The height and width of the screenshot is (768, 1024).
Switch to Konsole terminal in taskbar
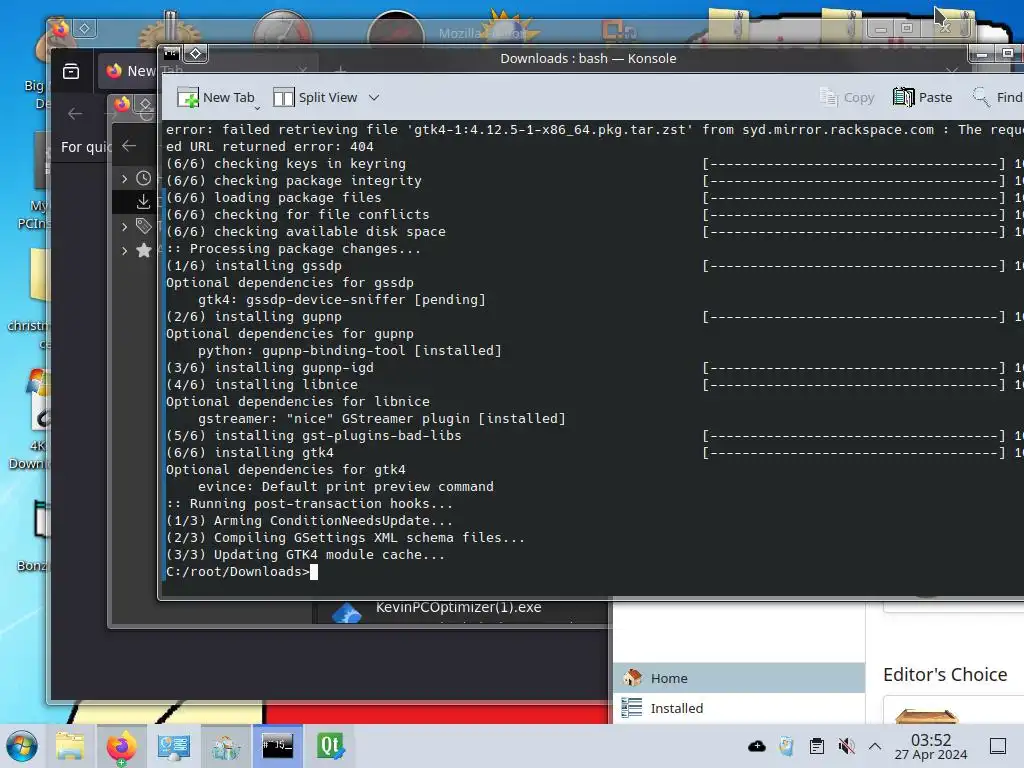point(278,746)
